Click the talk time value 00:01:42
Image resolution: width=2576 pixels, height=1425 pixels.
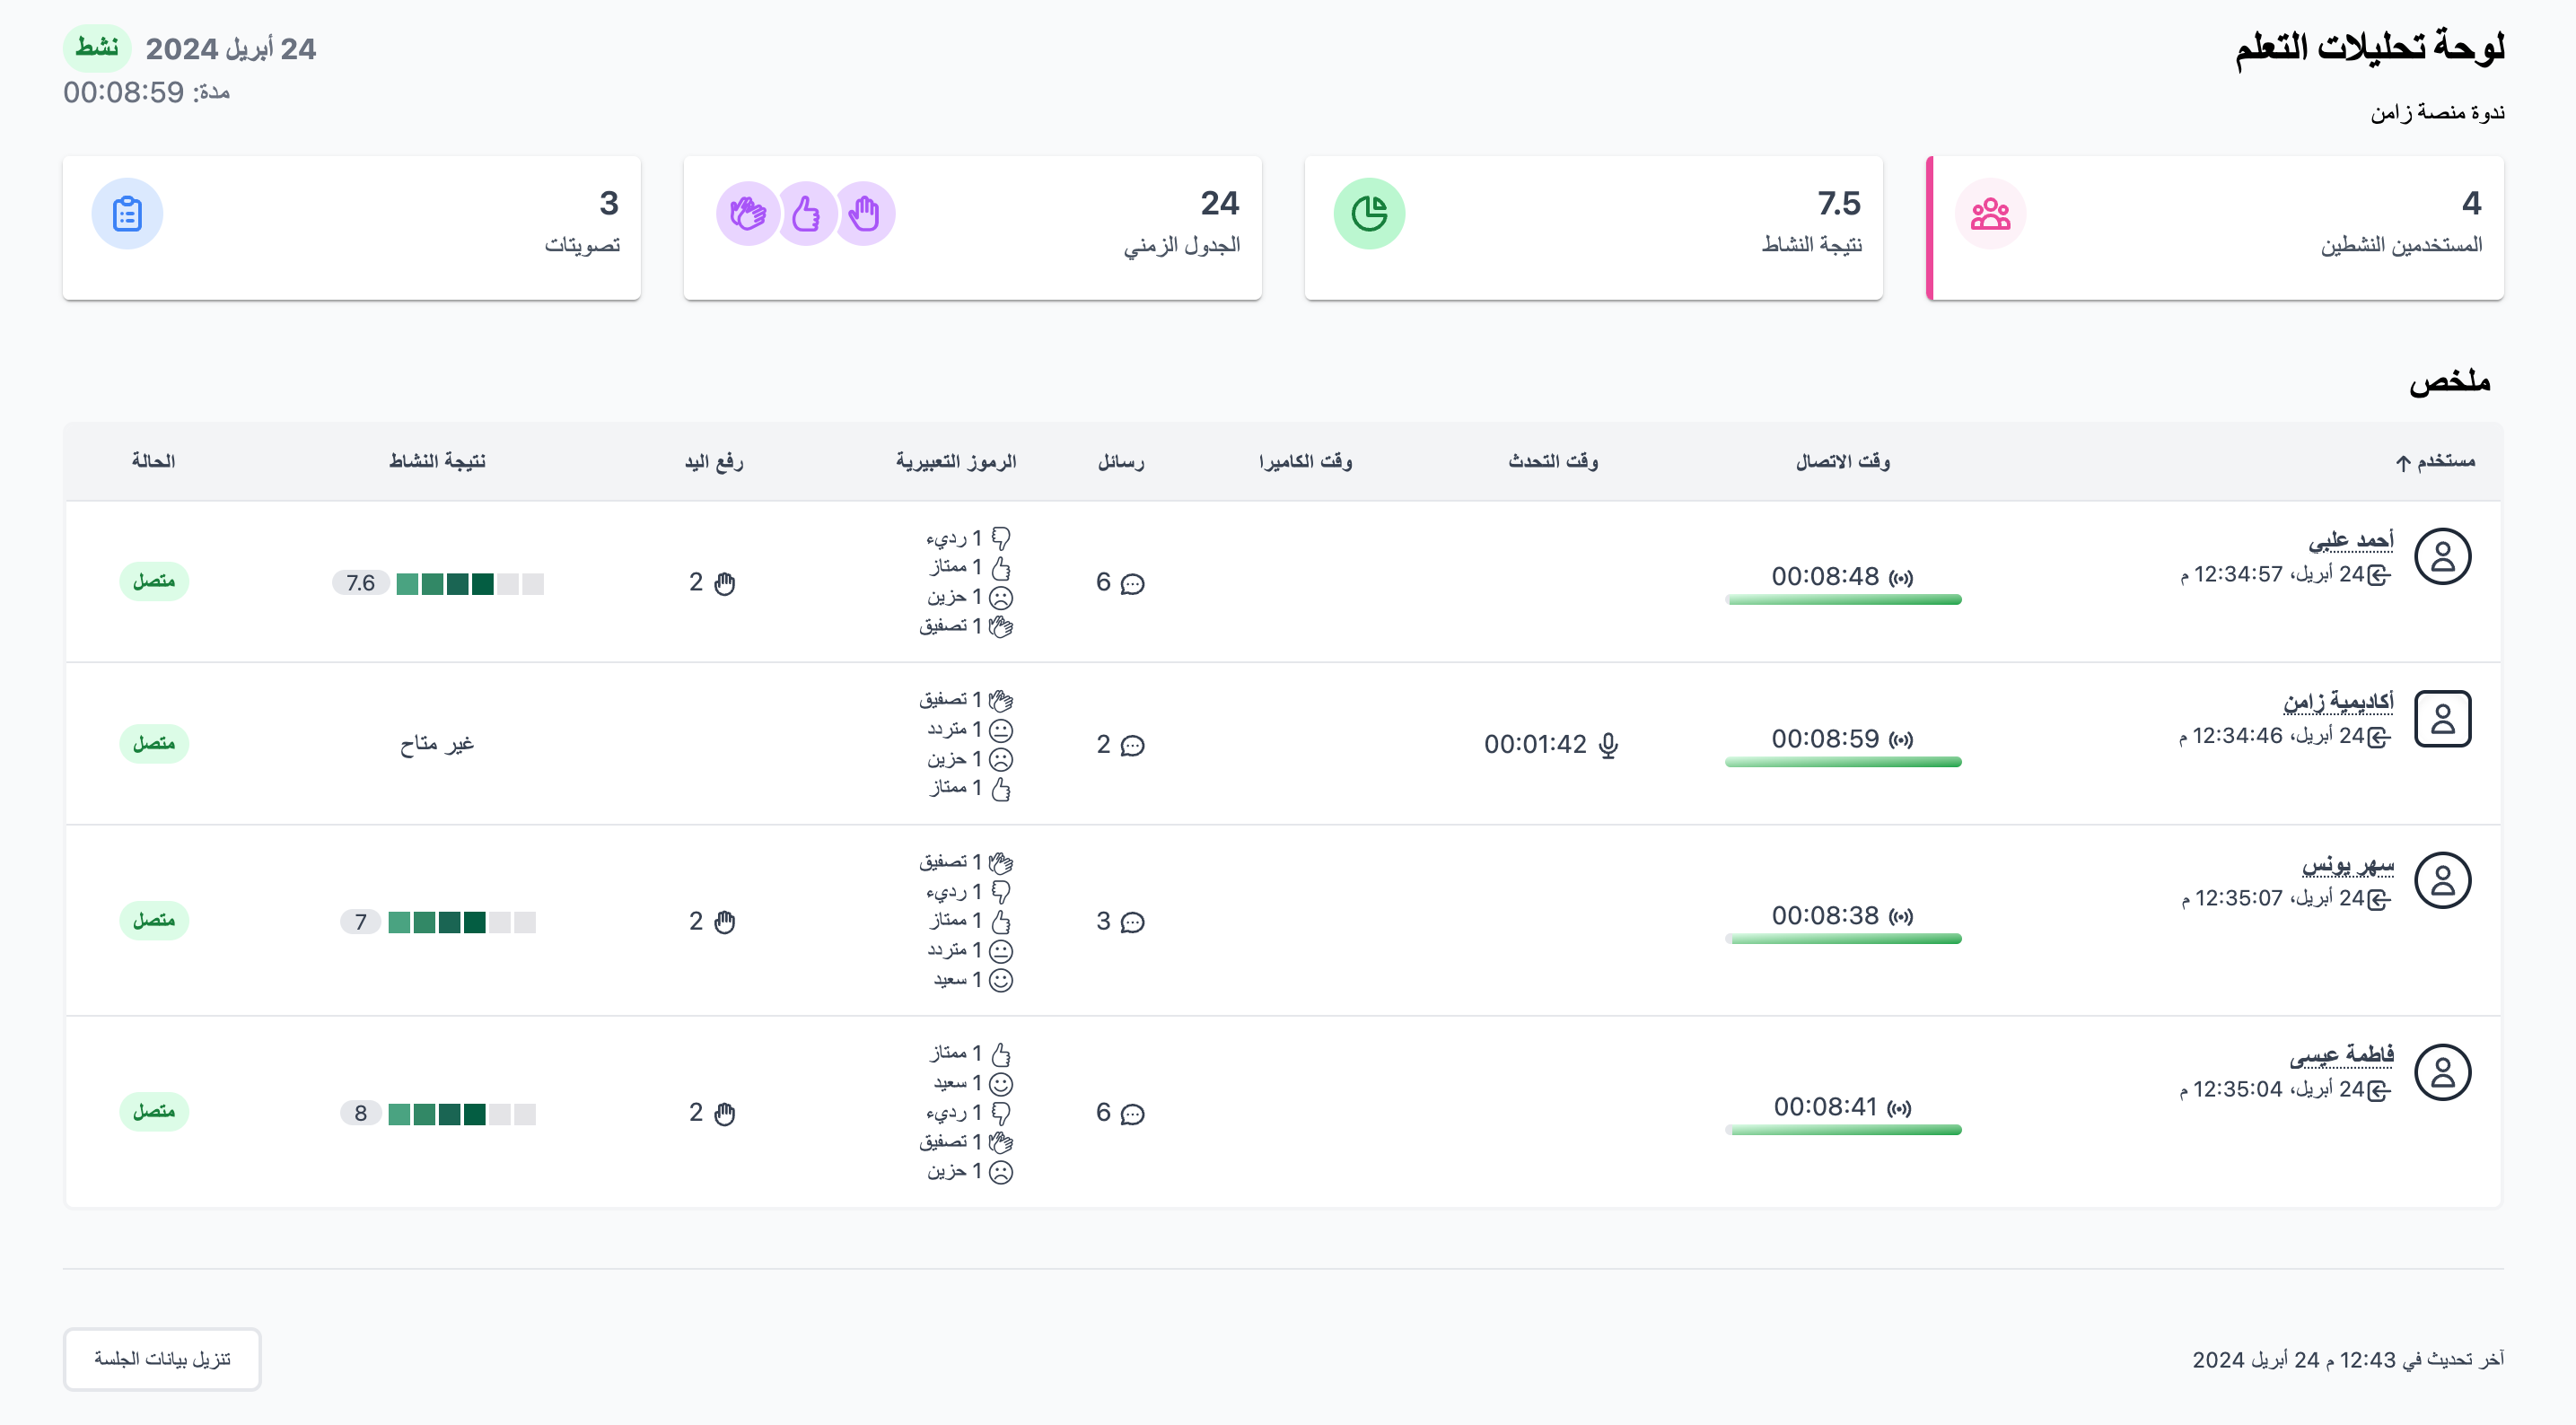[x=1535, y=745]
